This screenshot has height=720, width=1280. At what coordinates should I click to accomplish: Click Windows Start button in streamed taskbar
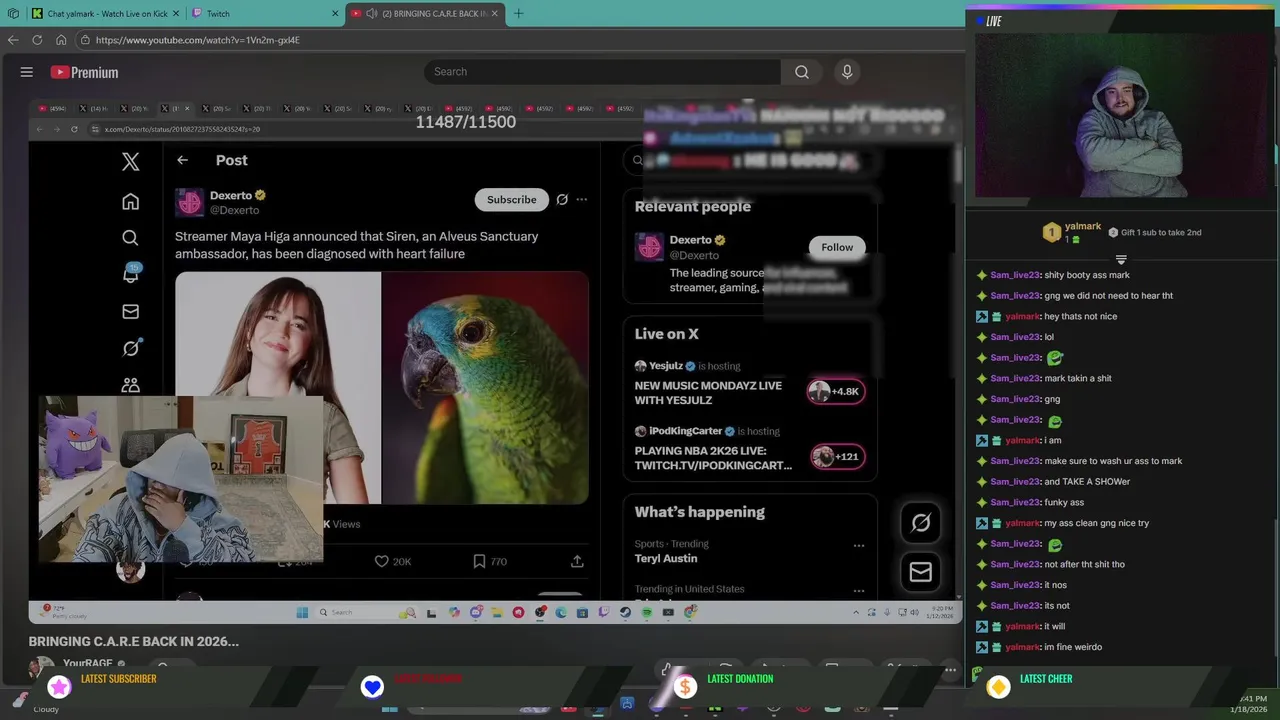(302, 612)
